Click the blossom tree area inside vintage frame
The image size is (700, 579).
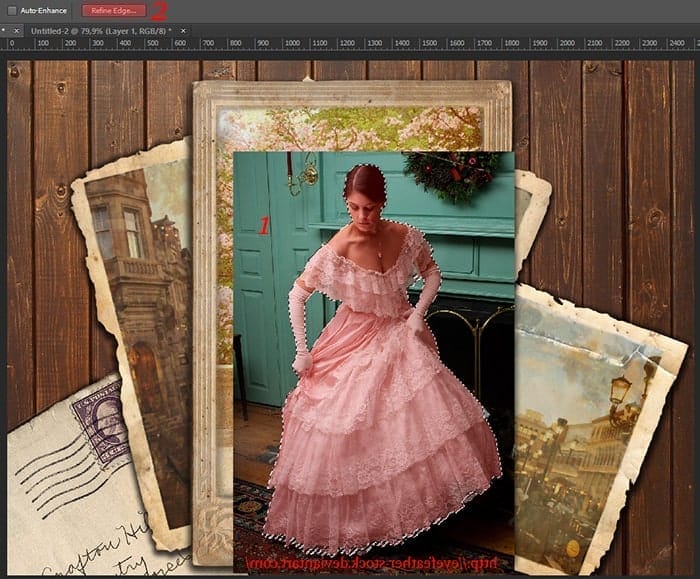click(x=348, y=128)
